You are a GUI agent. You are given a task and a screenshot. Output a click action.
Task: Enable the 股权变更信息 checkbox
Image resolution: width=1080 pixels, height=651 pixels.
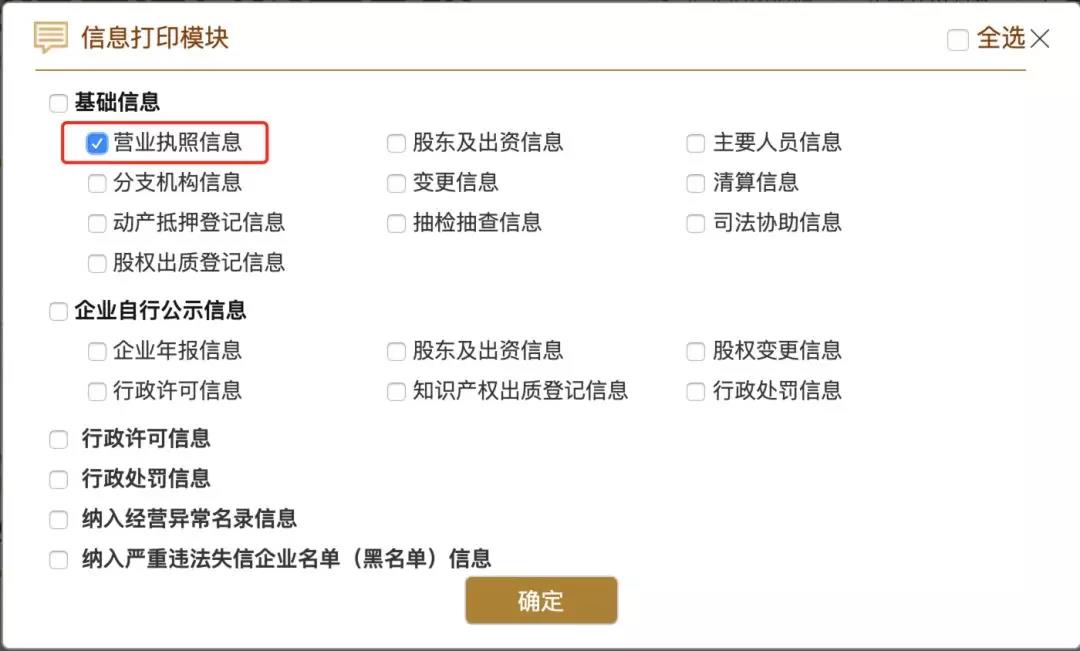696,351
